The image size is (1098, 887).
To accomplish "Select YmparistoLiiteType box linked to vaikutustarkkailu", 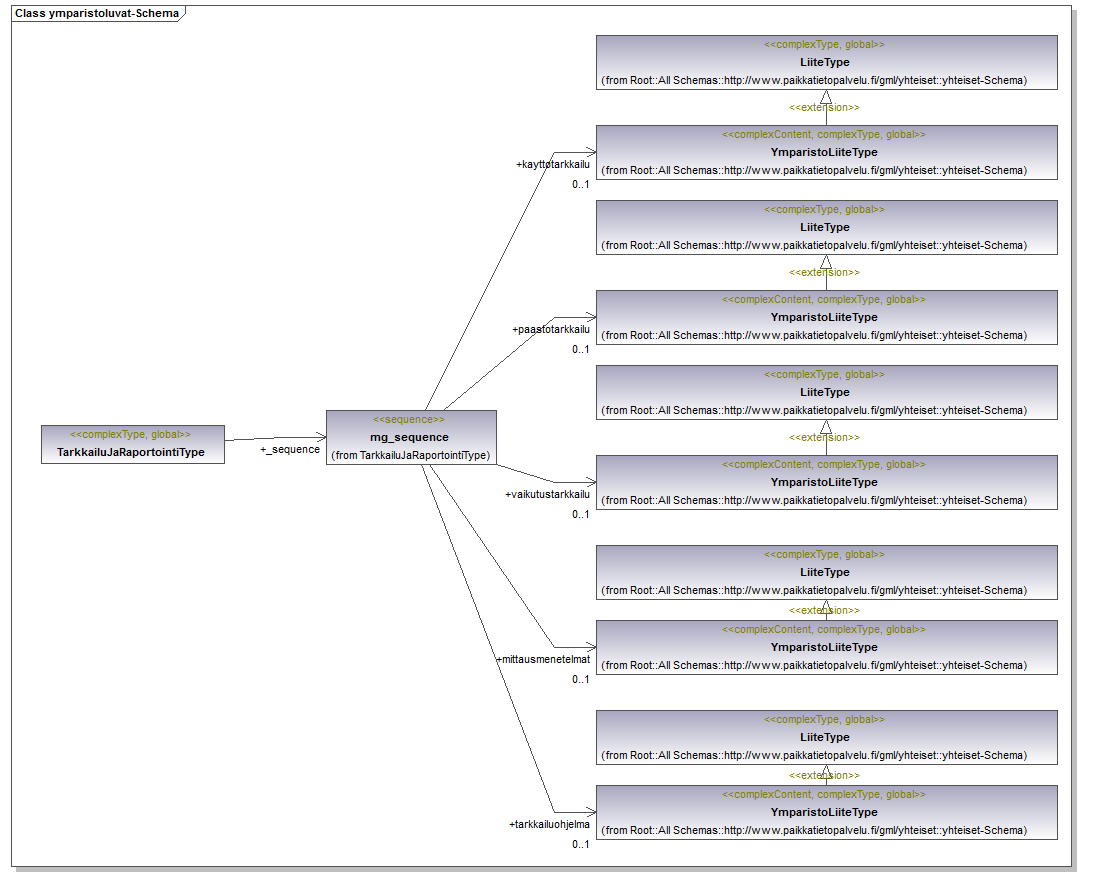I will click(825, 483).
